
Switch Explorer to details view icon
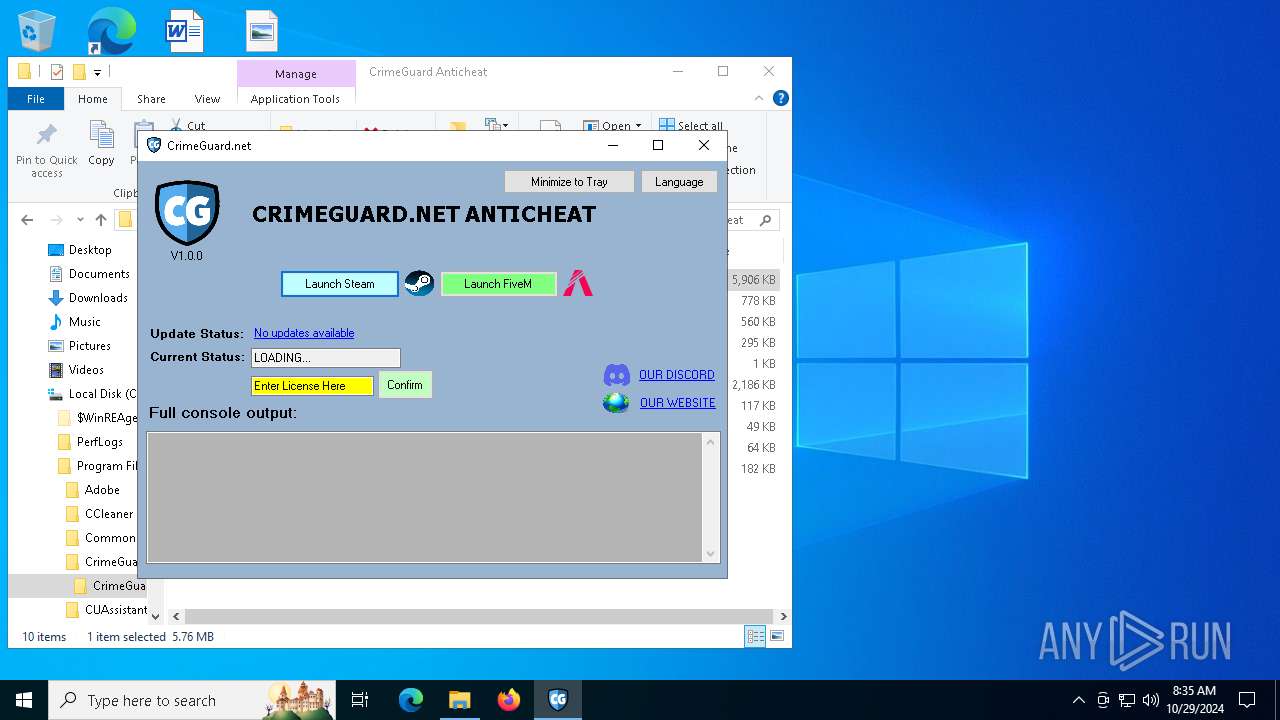pos(755,636)
